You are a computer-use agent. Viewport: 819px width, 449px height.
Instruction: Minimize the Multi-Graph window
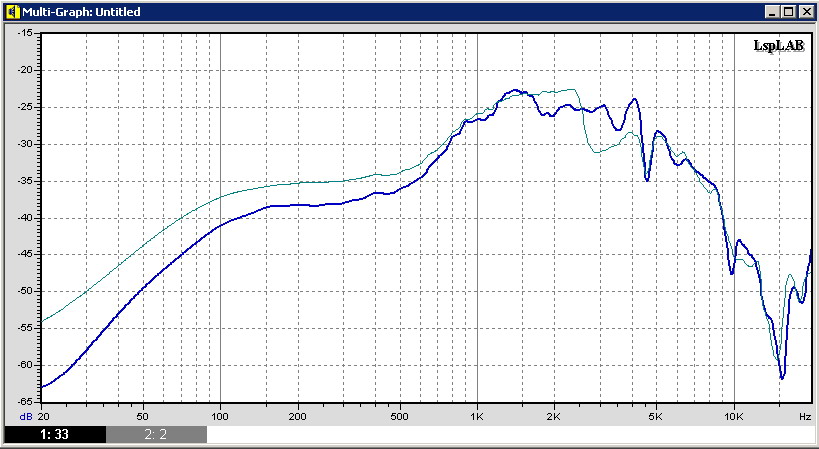pyautogui.click(x=773, y=11)
